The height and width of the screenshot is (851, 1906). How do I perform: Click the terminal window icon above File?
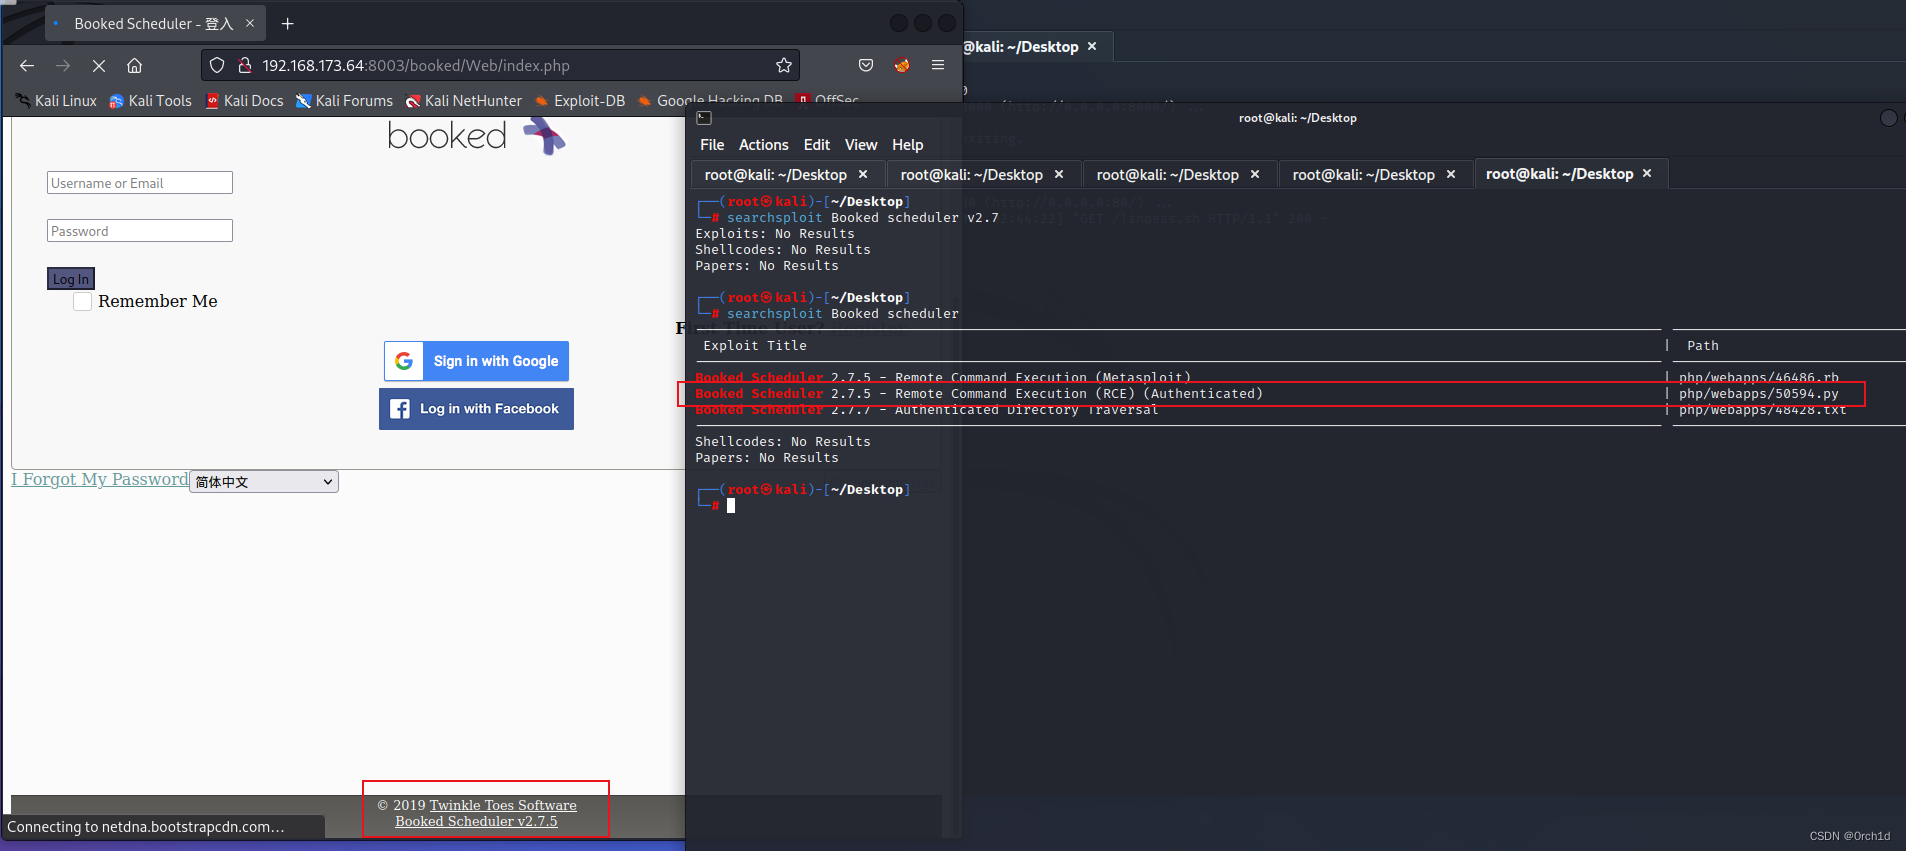pos(704,118)
